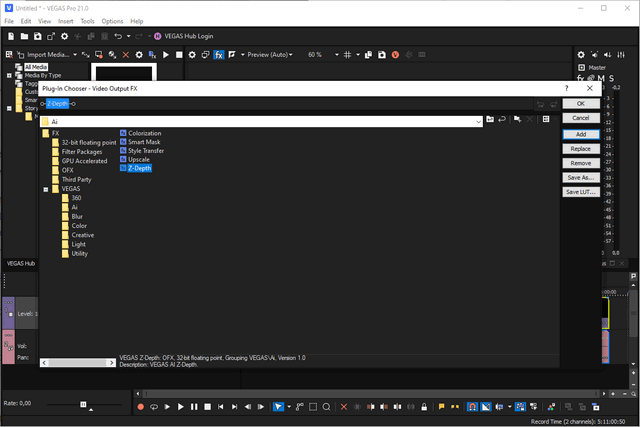This screenshot has height=427, width=640.
Task: Open the Import Media dropdown
Action: click(x=74, y=54)
